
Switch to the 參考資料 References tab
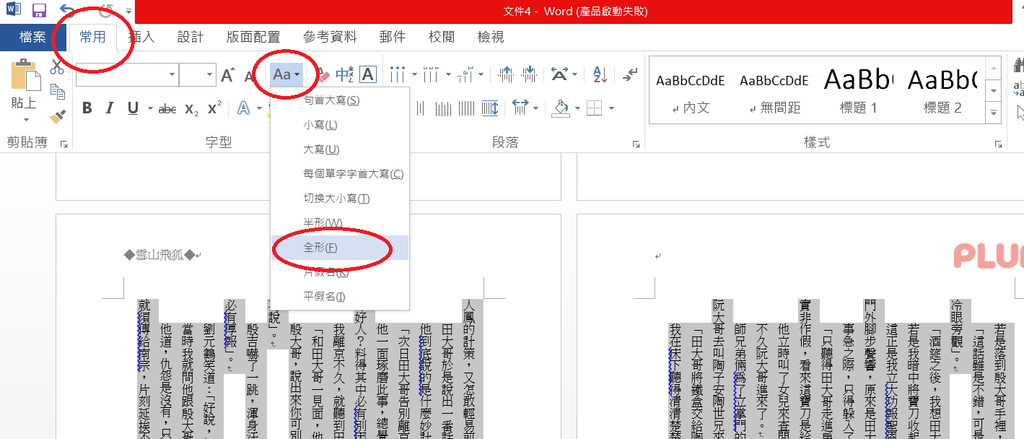click(x=329, y=37)
